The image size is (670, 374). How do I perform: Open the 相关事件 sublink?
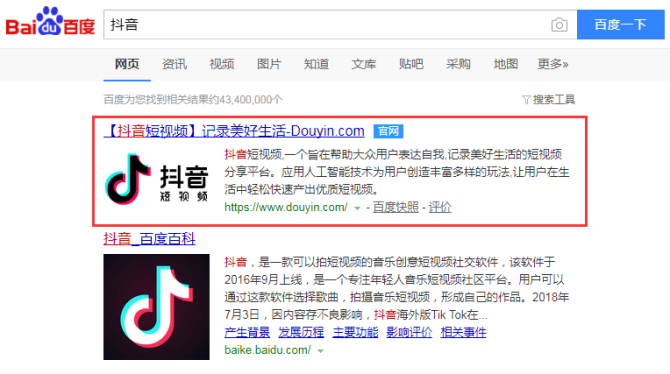click(x=464, y=332)
